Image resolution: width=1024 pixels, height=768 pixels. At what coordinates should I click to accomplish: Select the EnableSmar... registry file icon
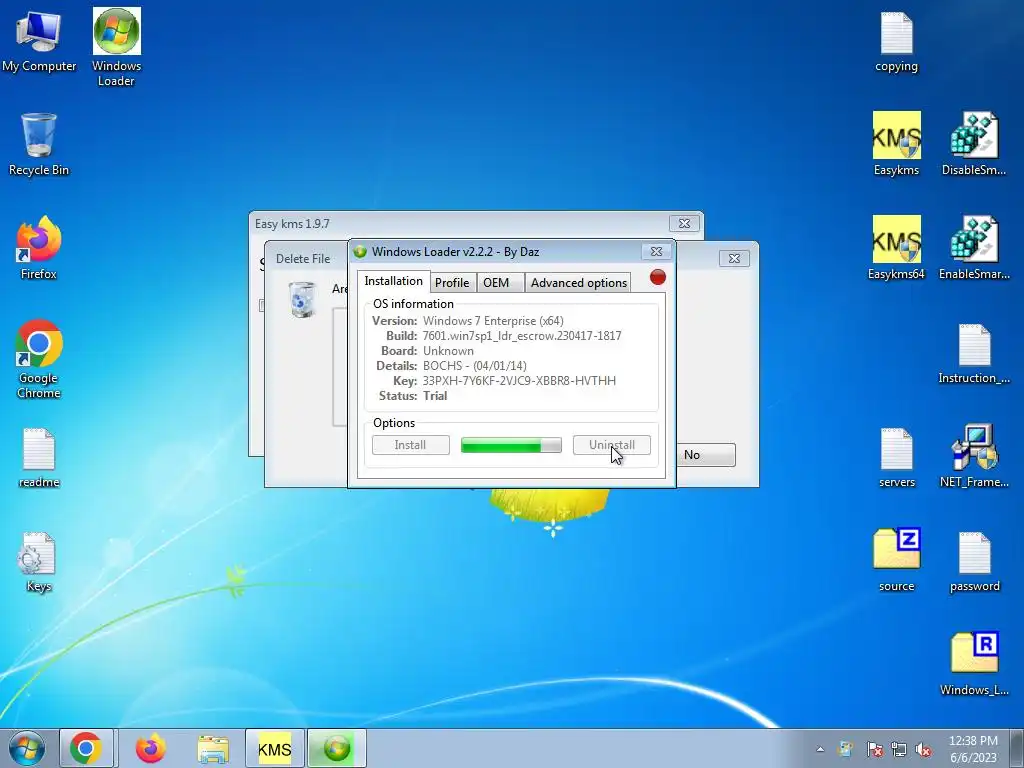974,248
